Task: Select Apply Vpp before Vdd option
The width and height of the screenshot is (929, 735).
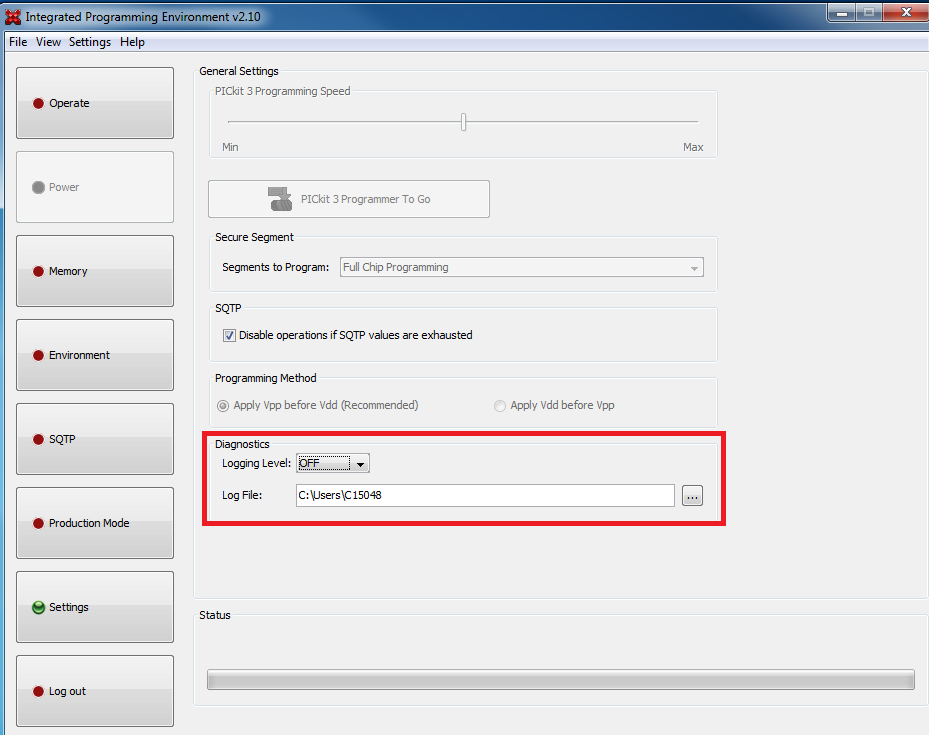Action: click(222, 405)
